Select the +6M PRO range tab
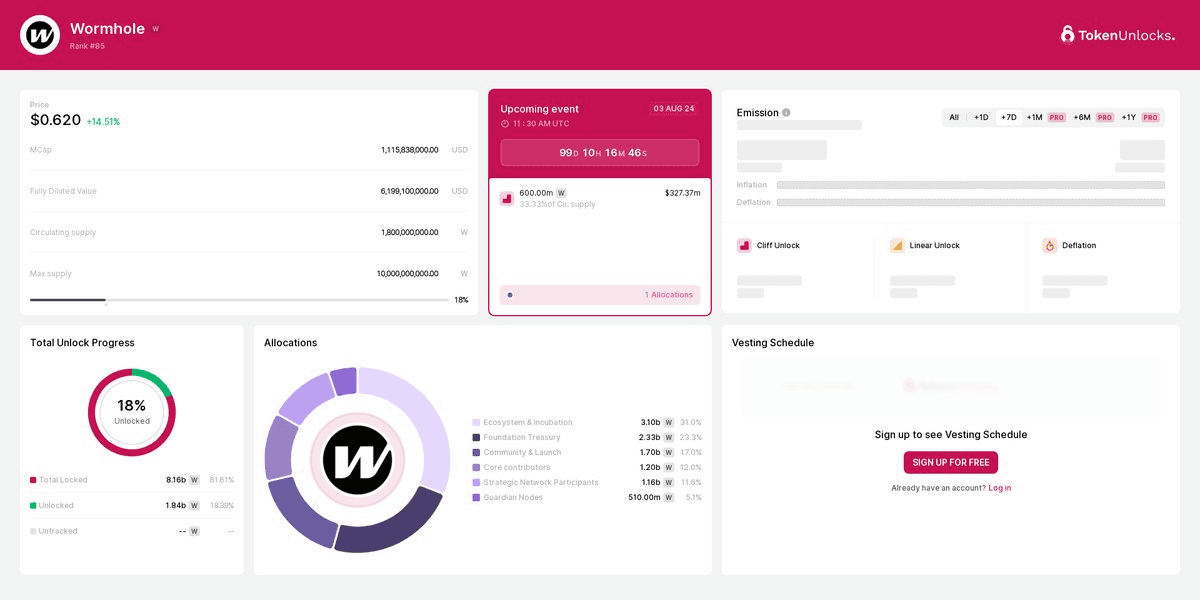1200x600 pixels. pyautogui.click(x=1093, y=117)
